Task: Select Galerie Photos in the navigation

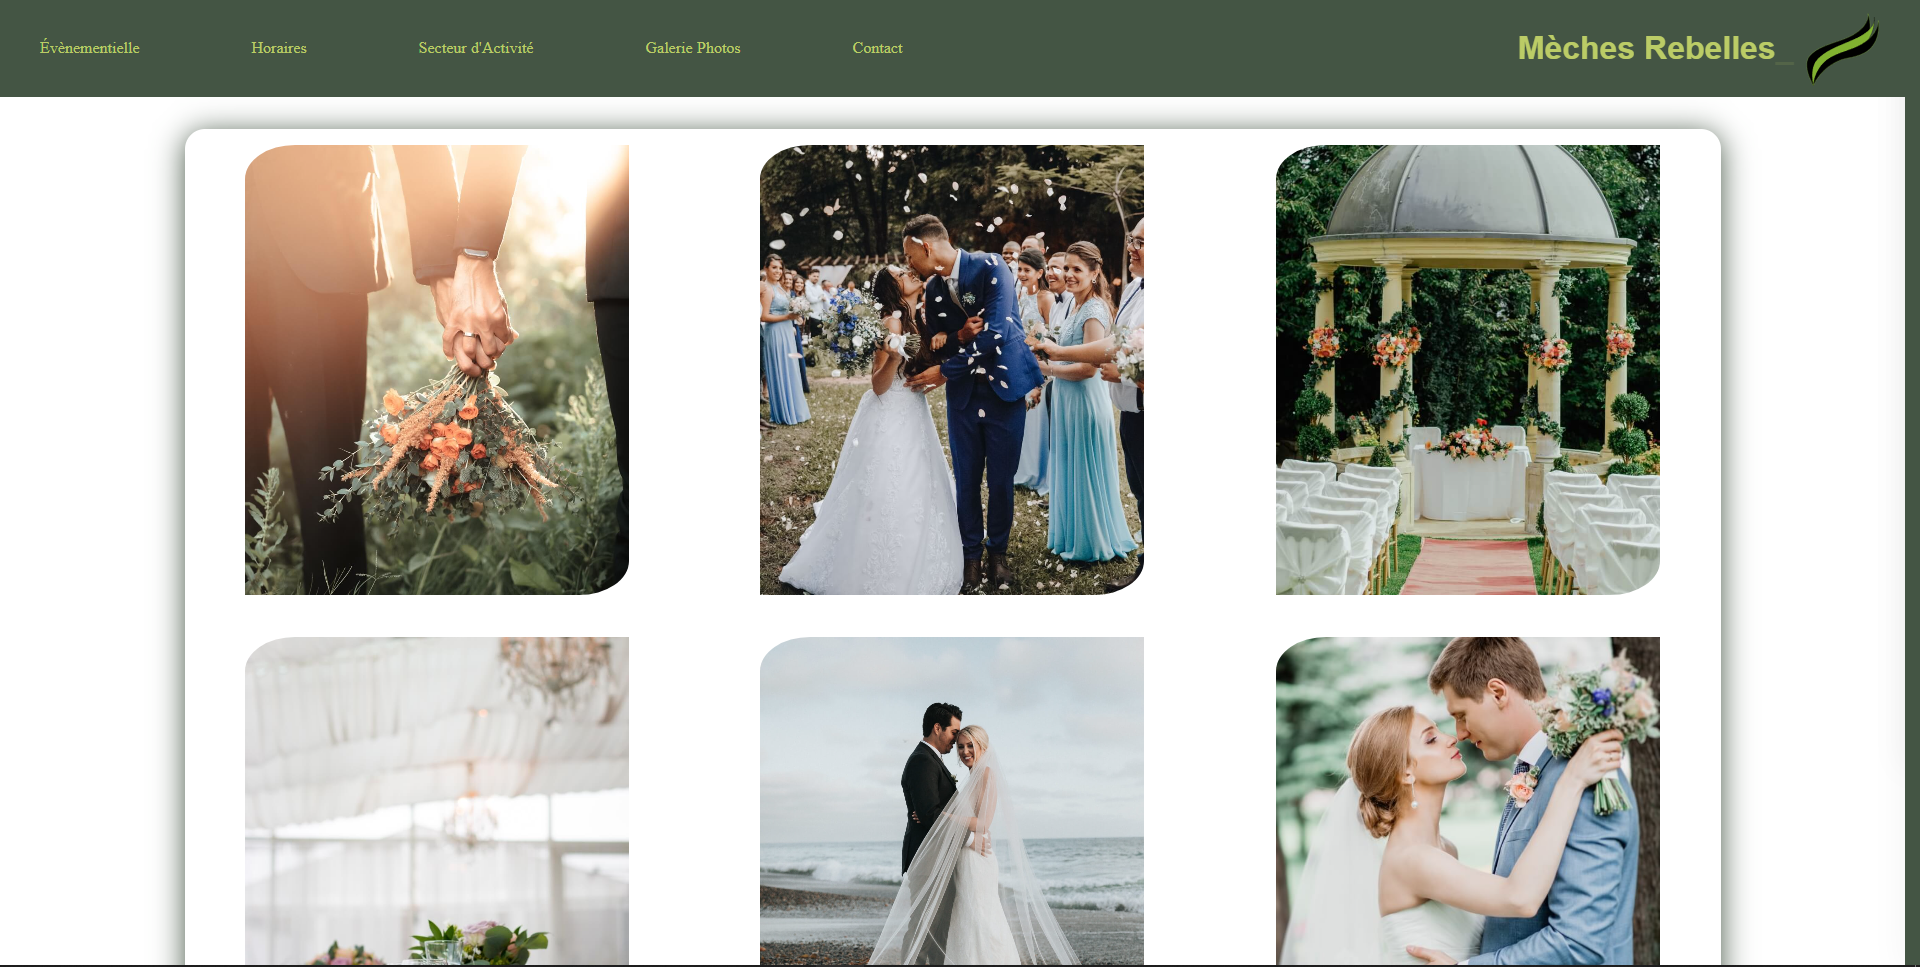Action: [692, 48]
